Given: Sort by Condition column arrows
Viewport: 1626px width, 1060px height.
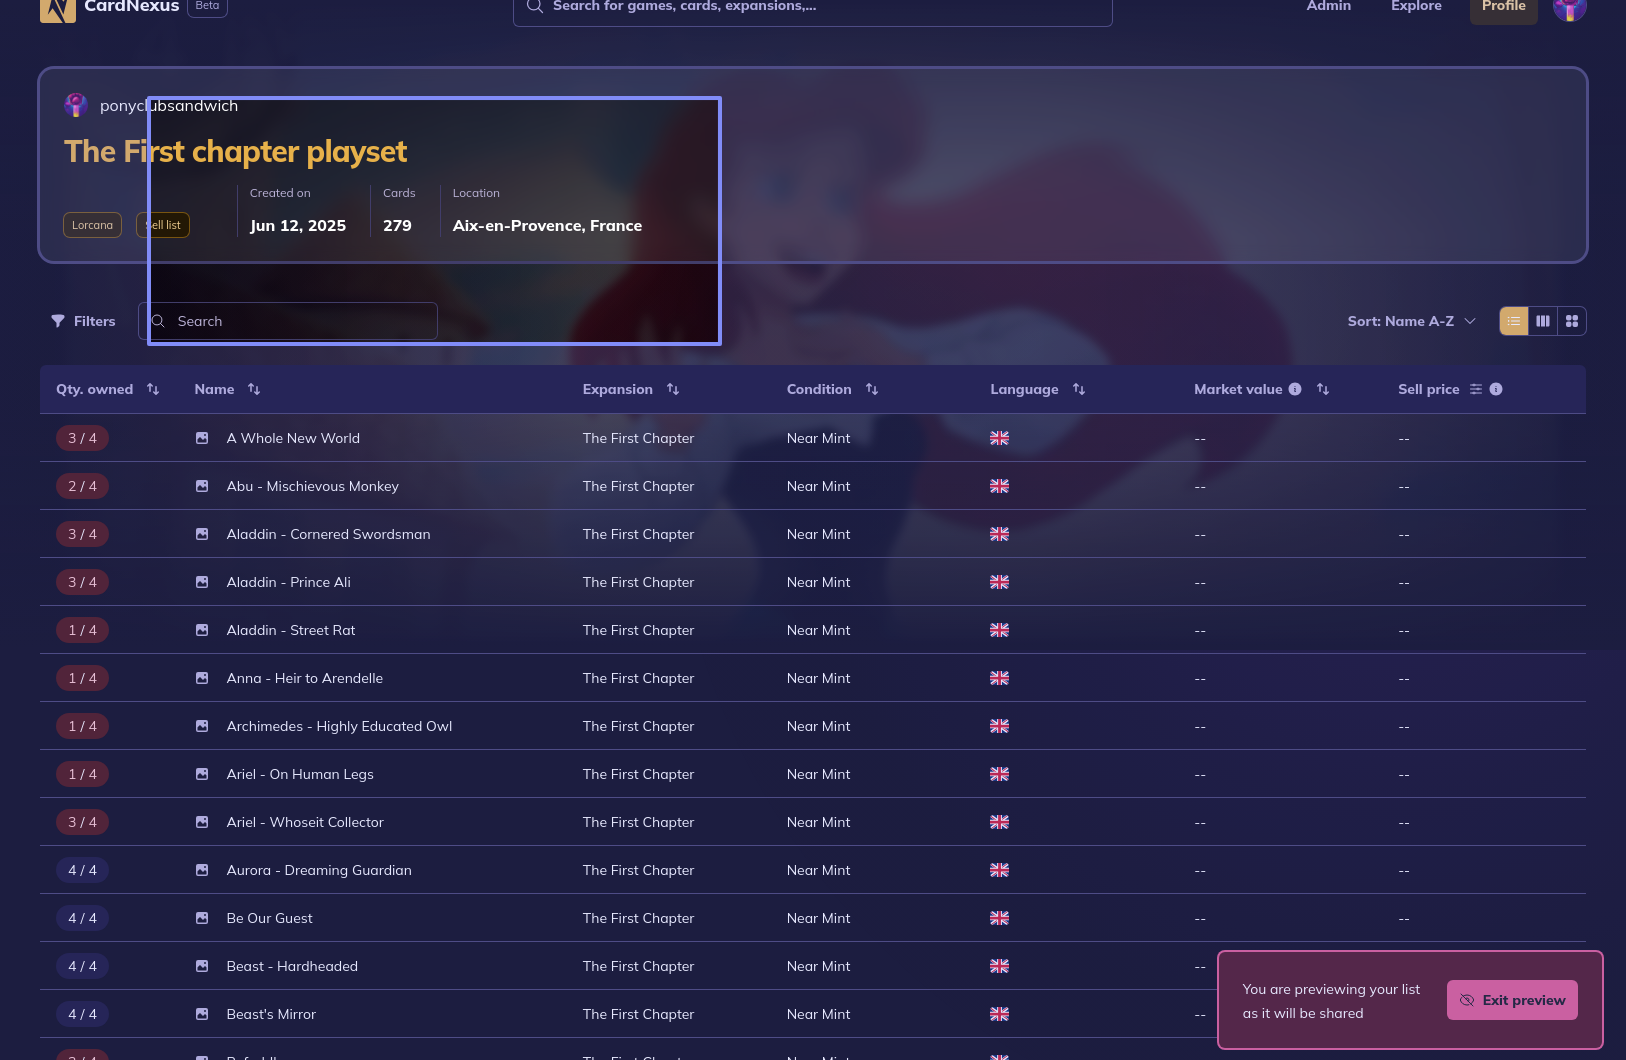Looking at the screenshot, I should 872,389.
